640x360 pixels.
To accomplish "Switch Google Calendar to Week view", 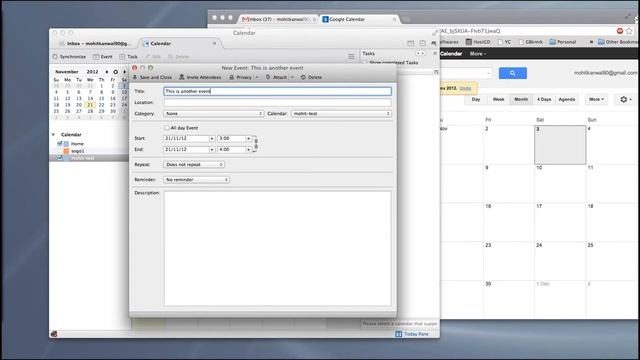I will (498, 99).
